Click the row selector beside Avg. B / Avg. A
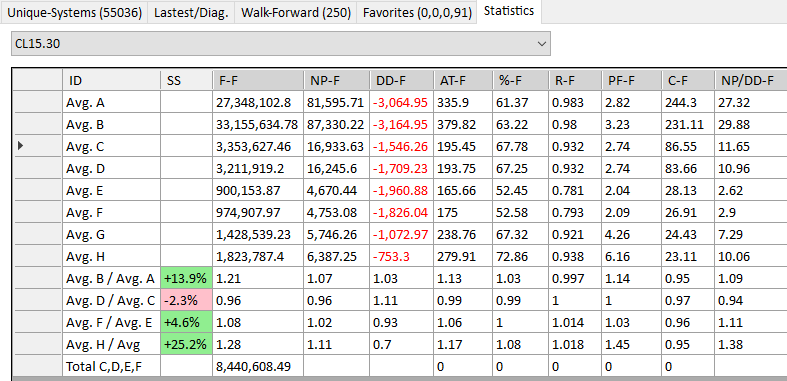 point(37,279)
